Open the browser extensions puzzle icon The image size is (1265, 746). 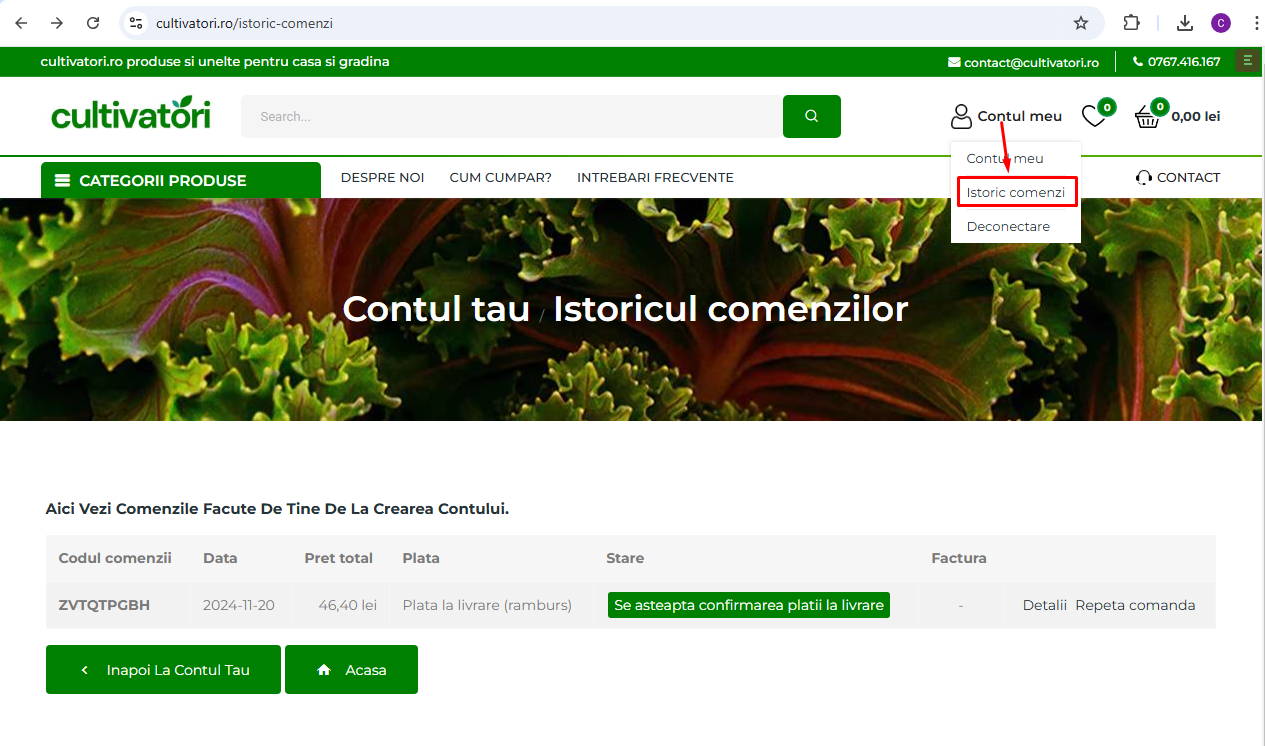click(1132, 23)
